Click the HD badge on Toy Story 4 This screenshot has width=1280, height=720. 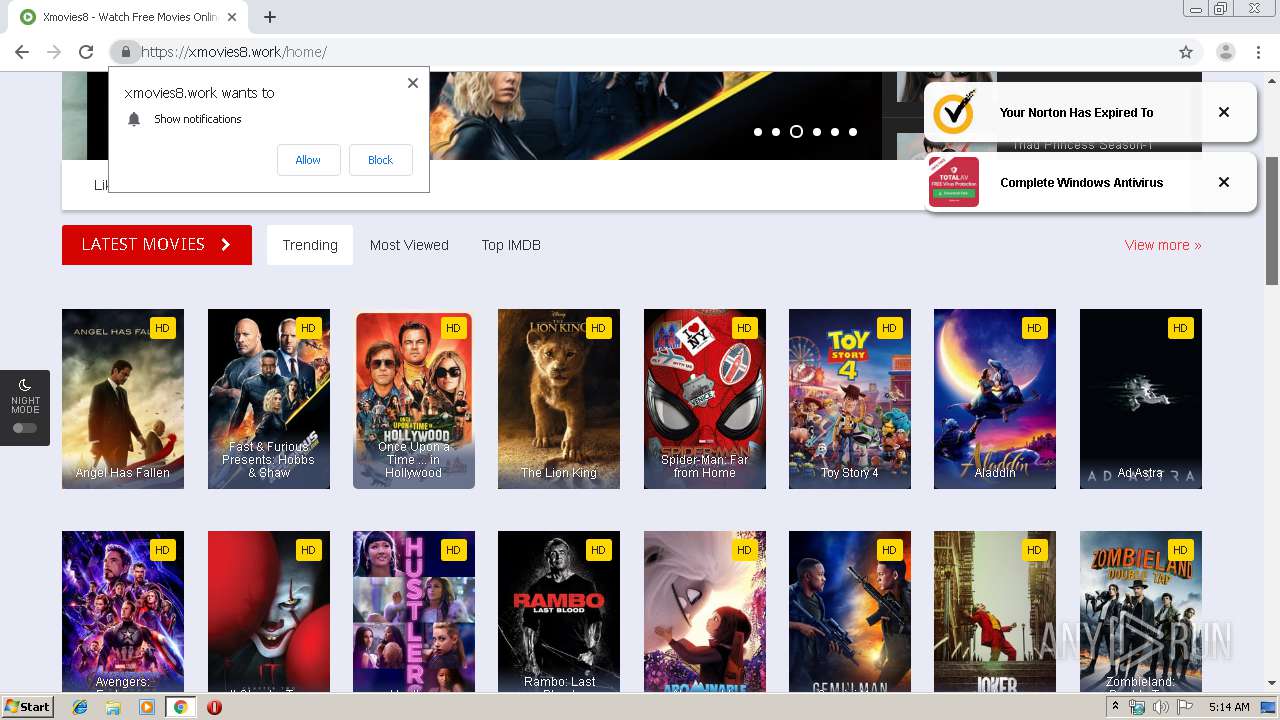point(889,328)
